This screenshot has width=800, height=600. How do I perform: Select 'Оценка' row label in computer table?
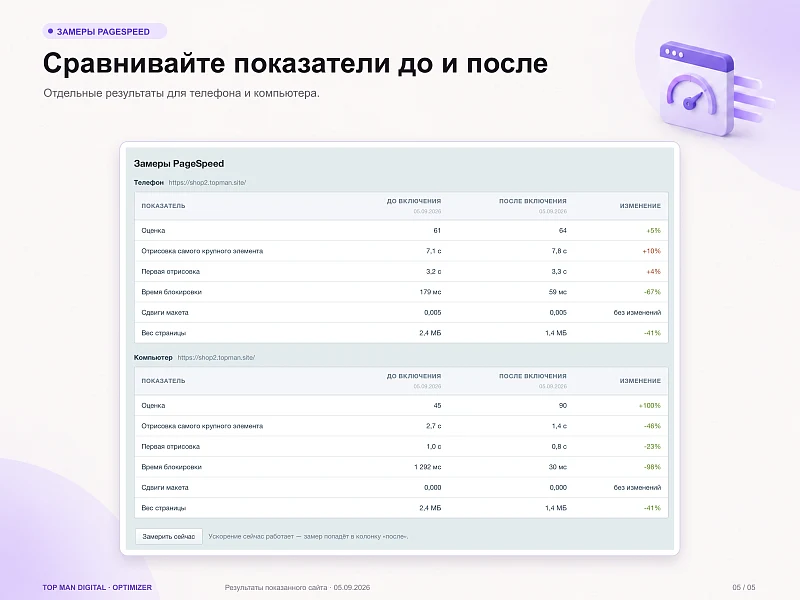pyautogui.click(x=153, y=406)
